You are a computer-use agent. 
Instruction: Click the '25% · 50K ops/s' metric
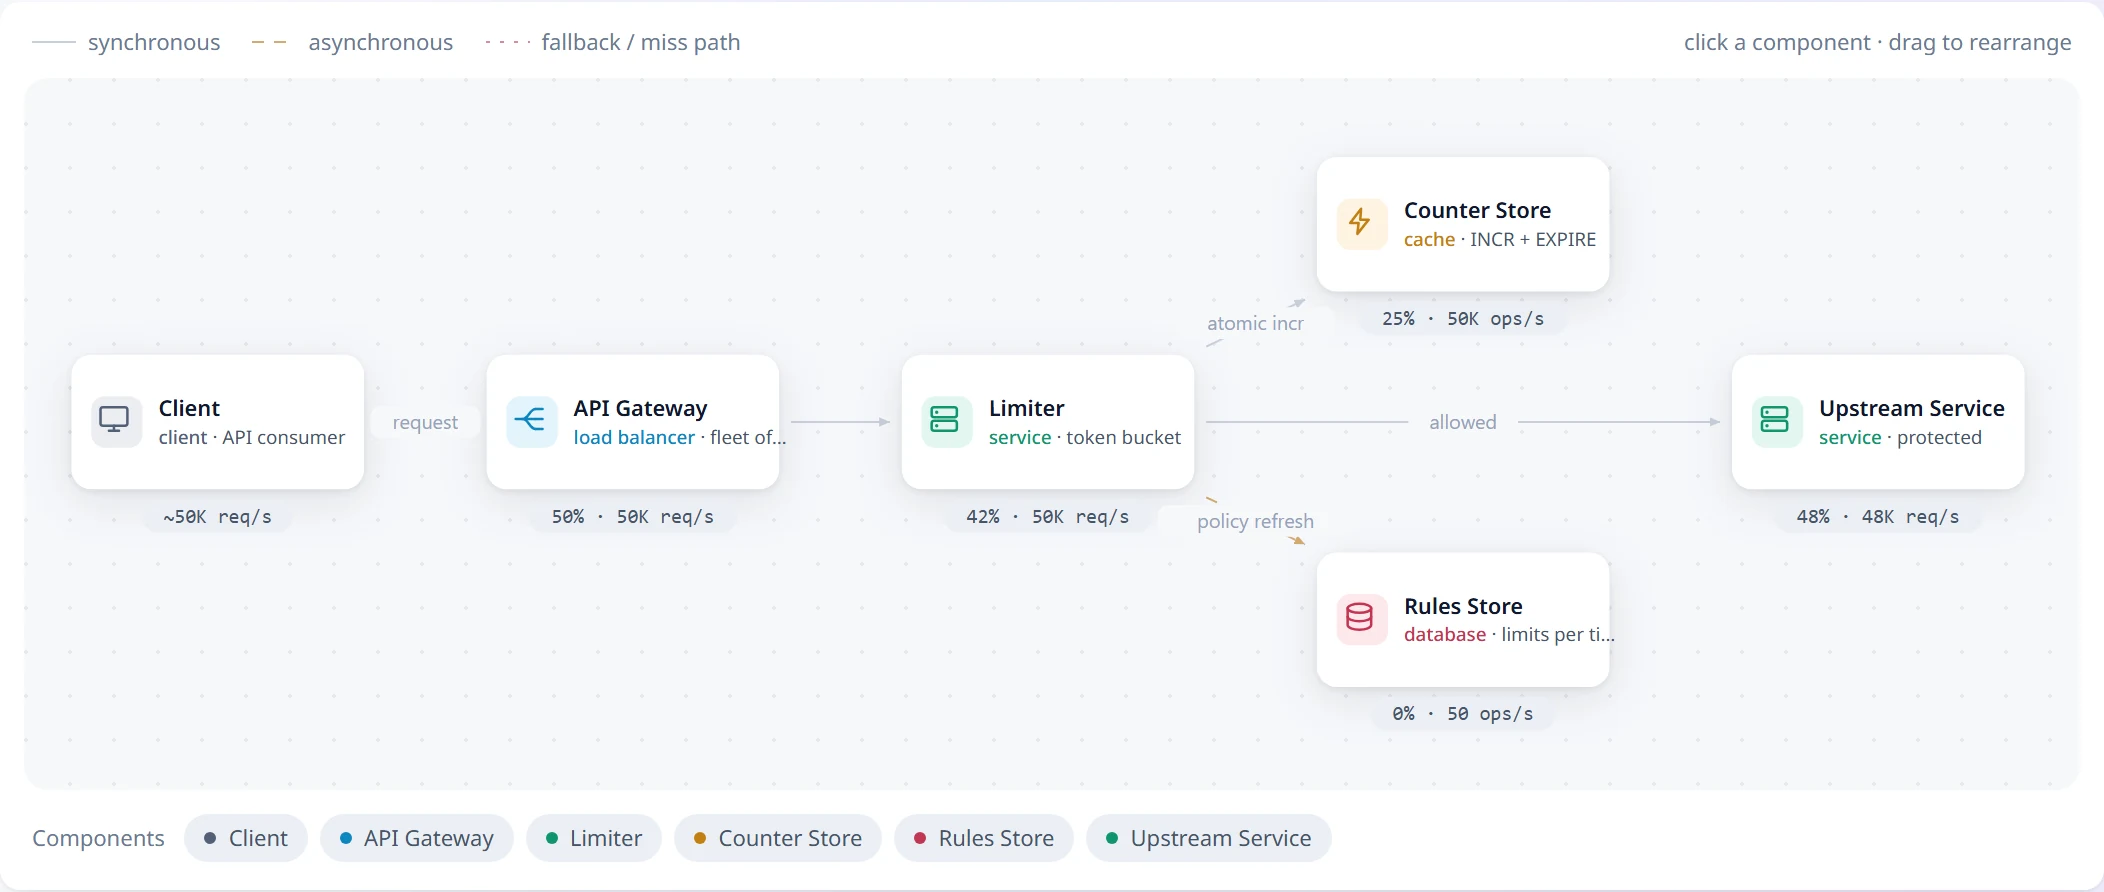pyautogui.click(x=1463, y=319)
